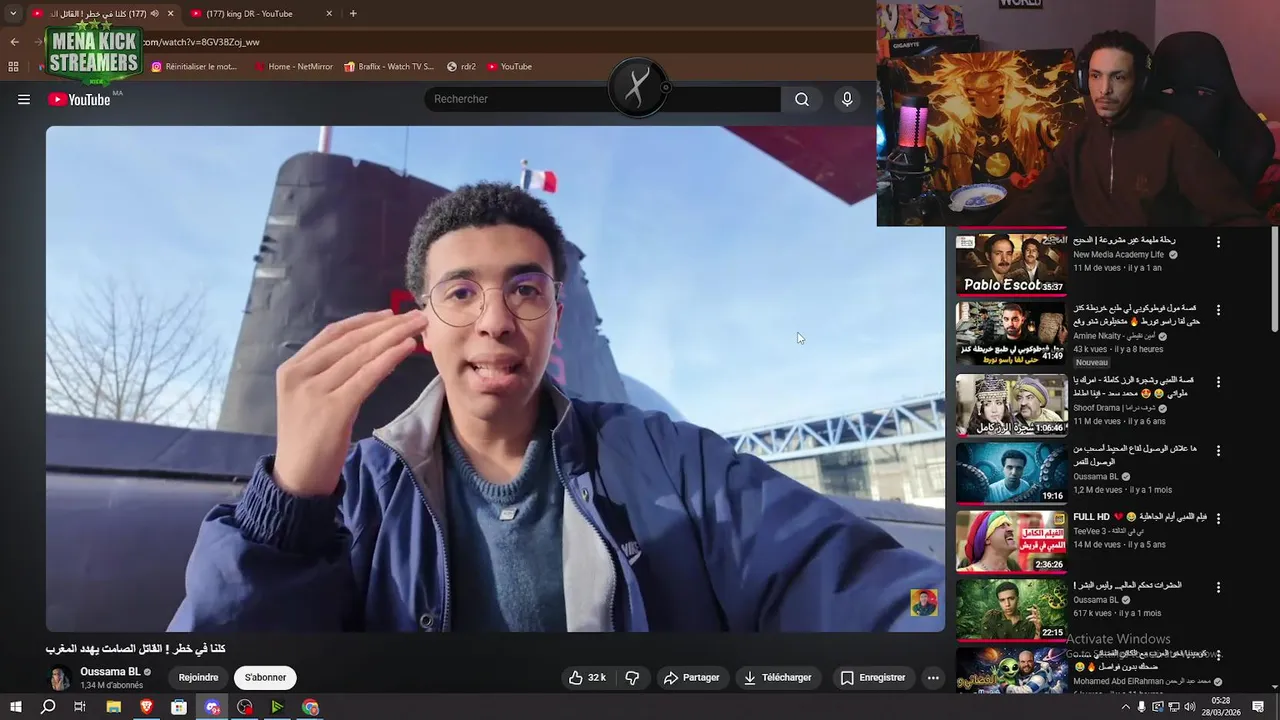Open options menu for 22:15 Oussama BL video
This screenshot has width=1280, height=720.
click(1218, 586)
